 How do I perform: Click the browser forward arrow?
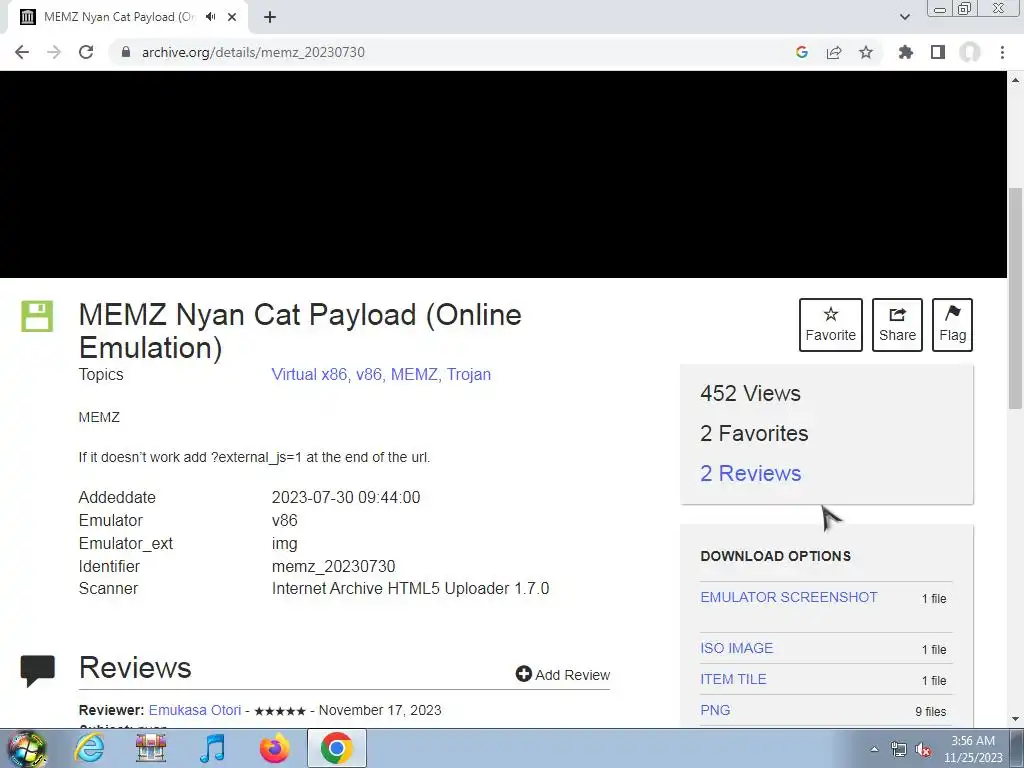(54, 52)
